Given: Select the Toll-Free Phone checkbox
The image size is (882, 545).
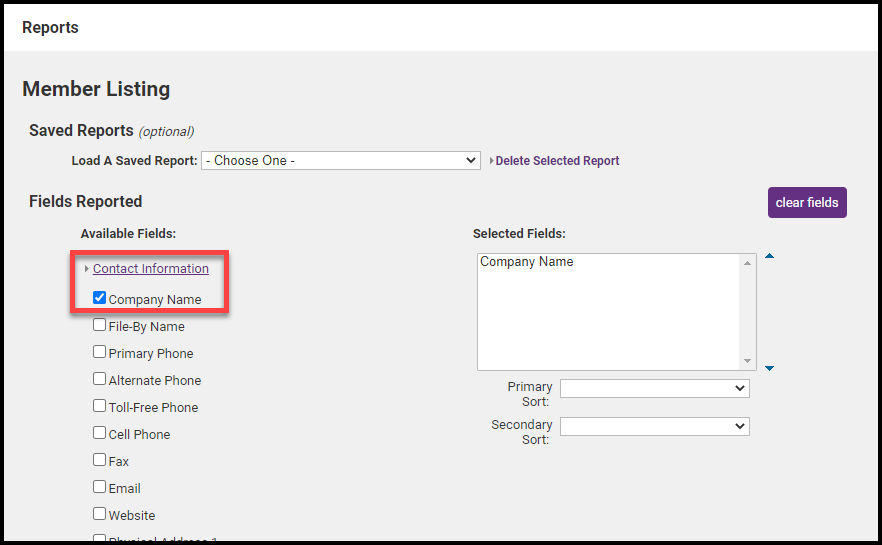Looking at the screenshot, I should [x=100, y=406].
